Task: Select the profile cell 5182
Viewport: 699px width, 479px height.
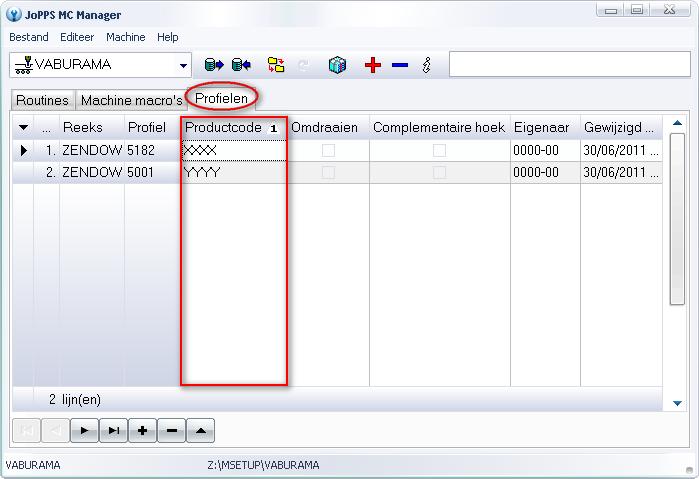Action: [x=152, y=150]
